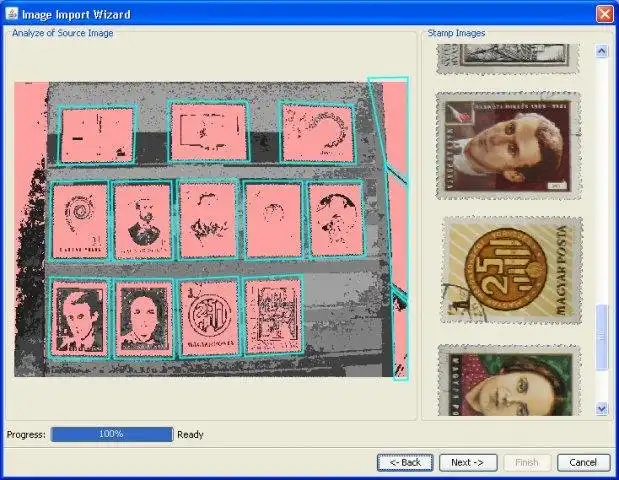Click the first detected stamp in top row
The height and width of the screenshot is (480, 619).
coord(98,135)
